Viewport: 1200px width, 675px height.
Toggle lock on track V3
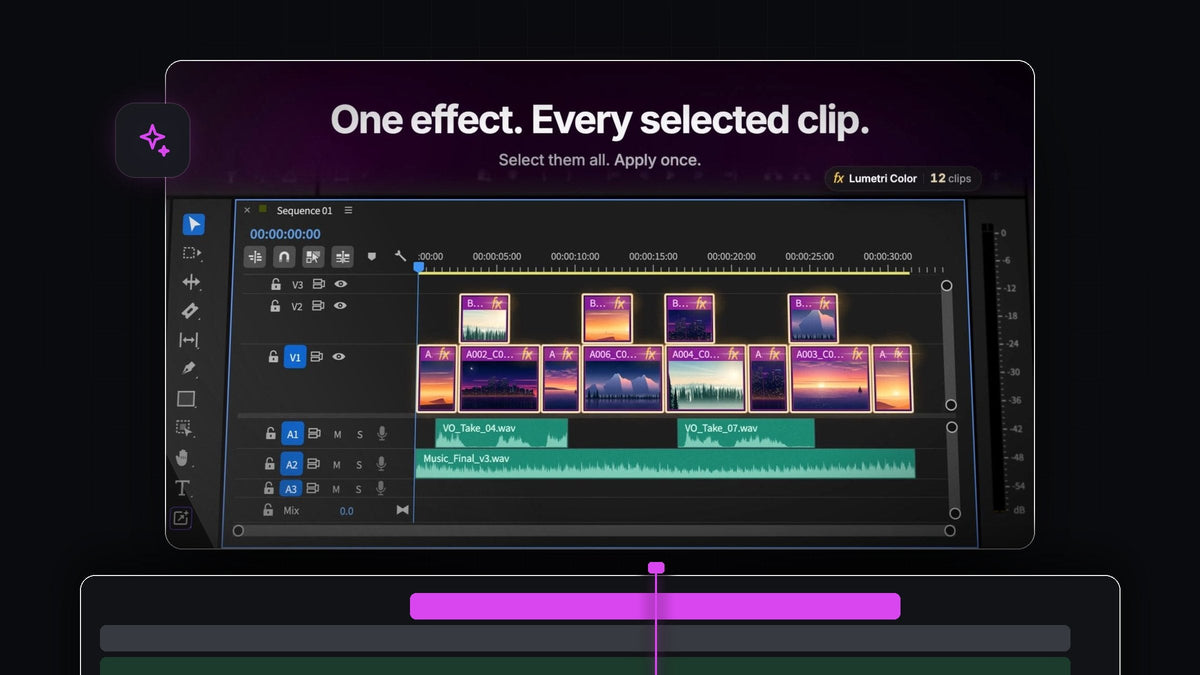(x=276, y=284)
